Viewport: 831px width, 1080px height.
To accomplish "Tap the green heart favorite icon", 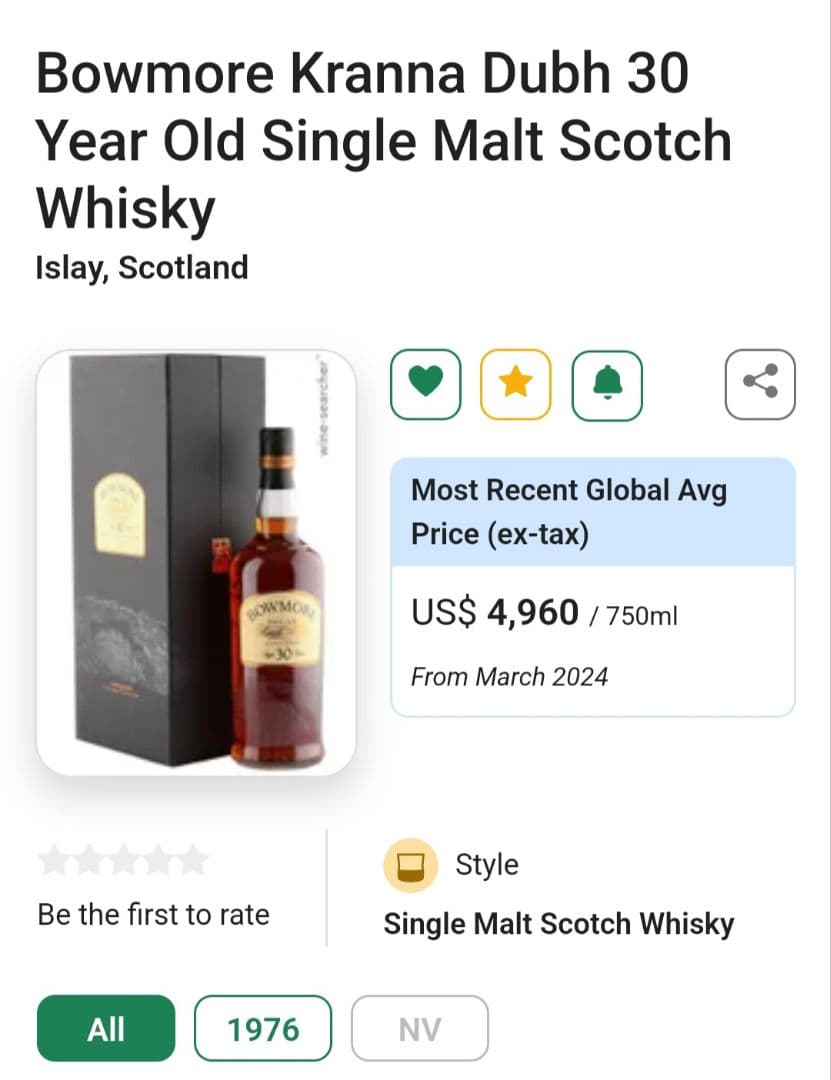I will tap(426, 384).
